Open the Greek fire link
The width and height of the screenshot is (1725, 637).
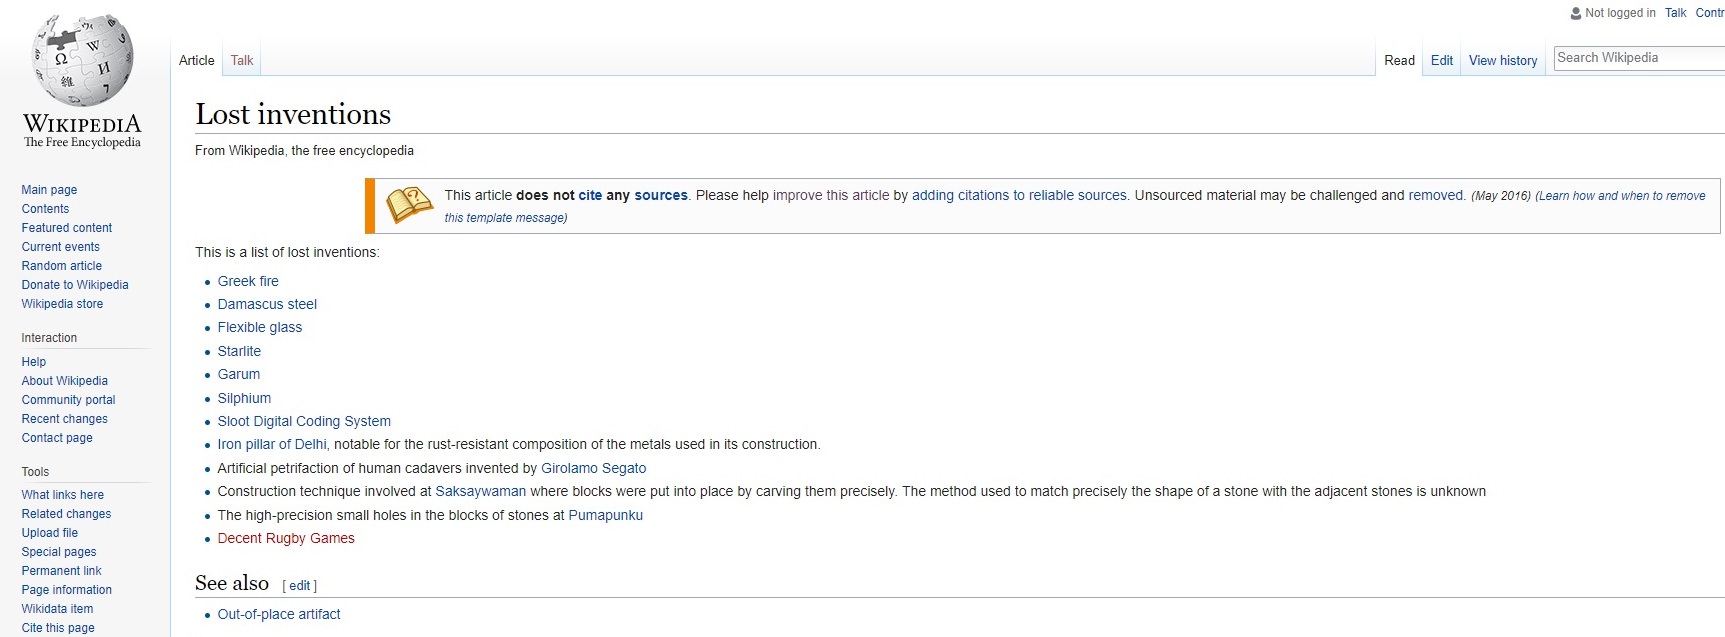coord(248,281)
